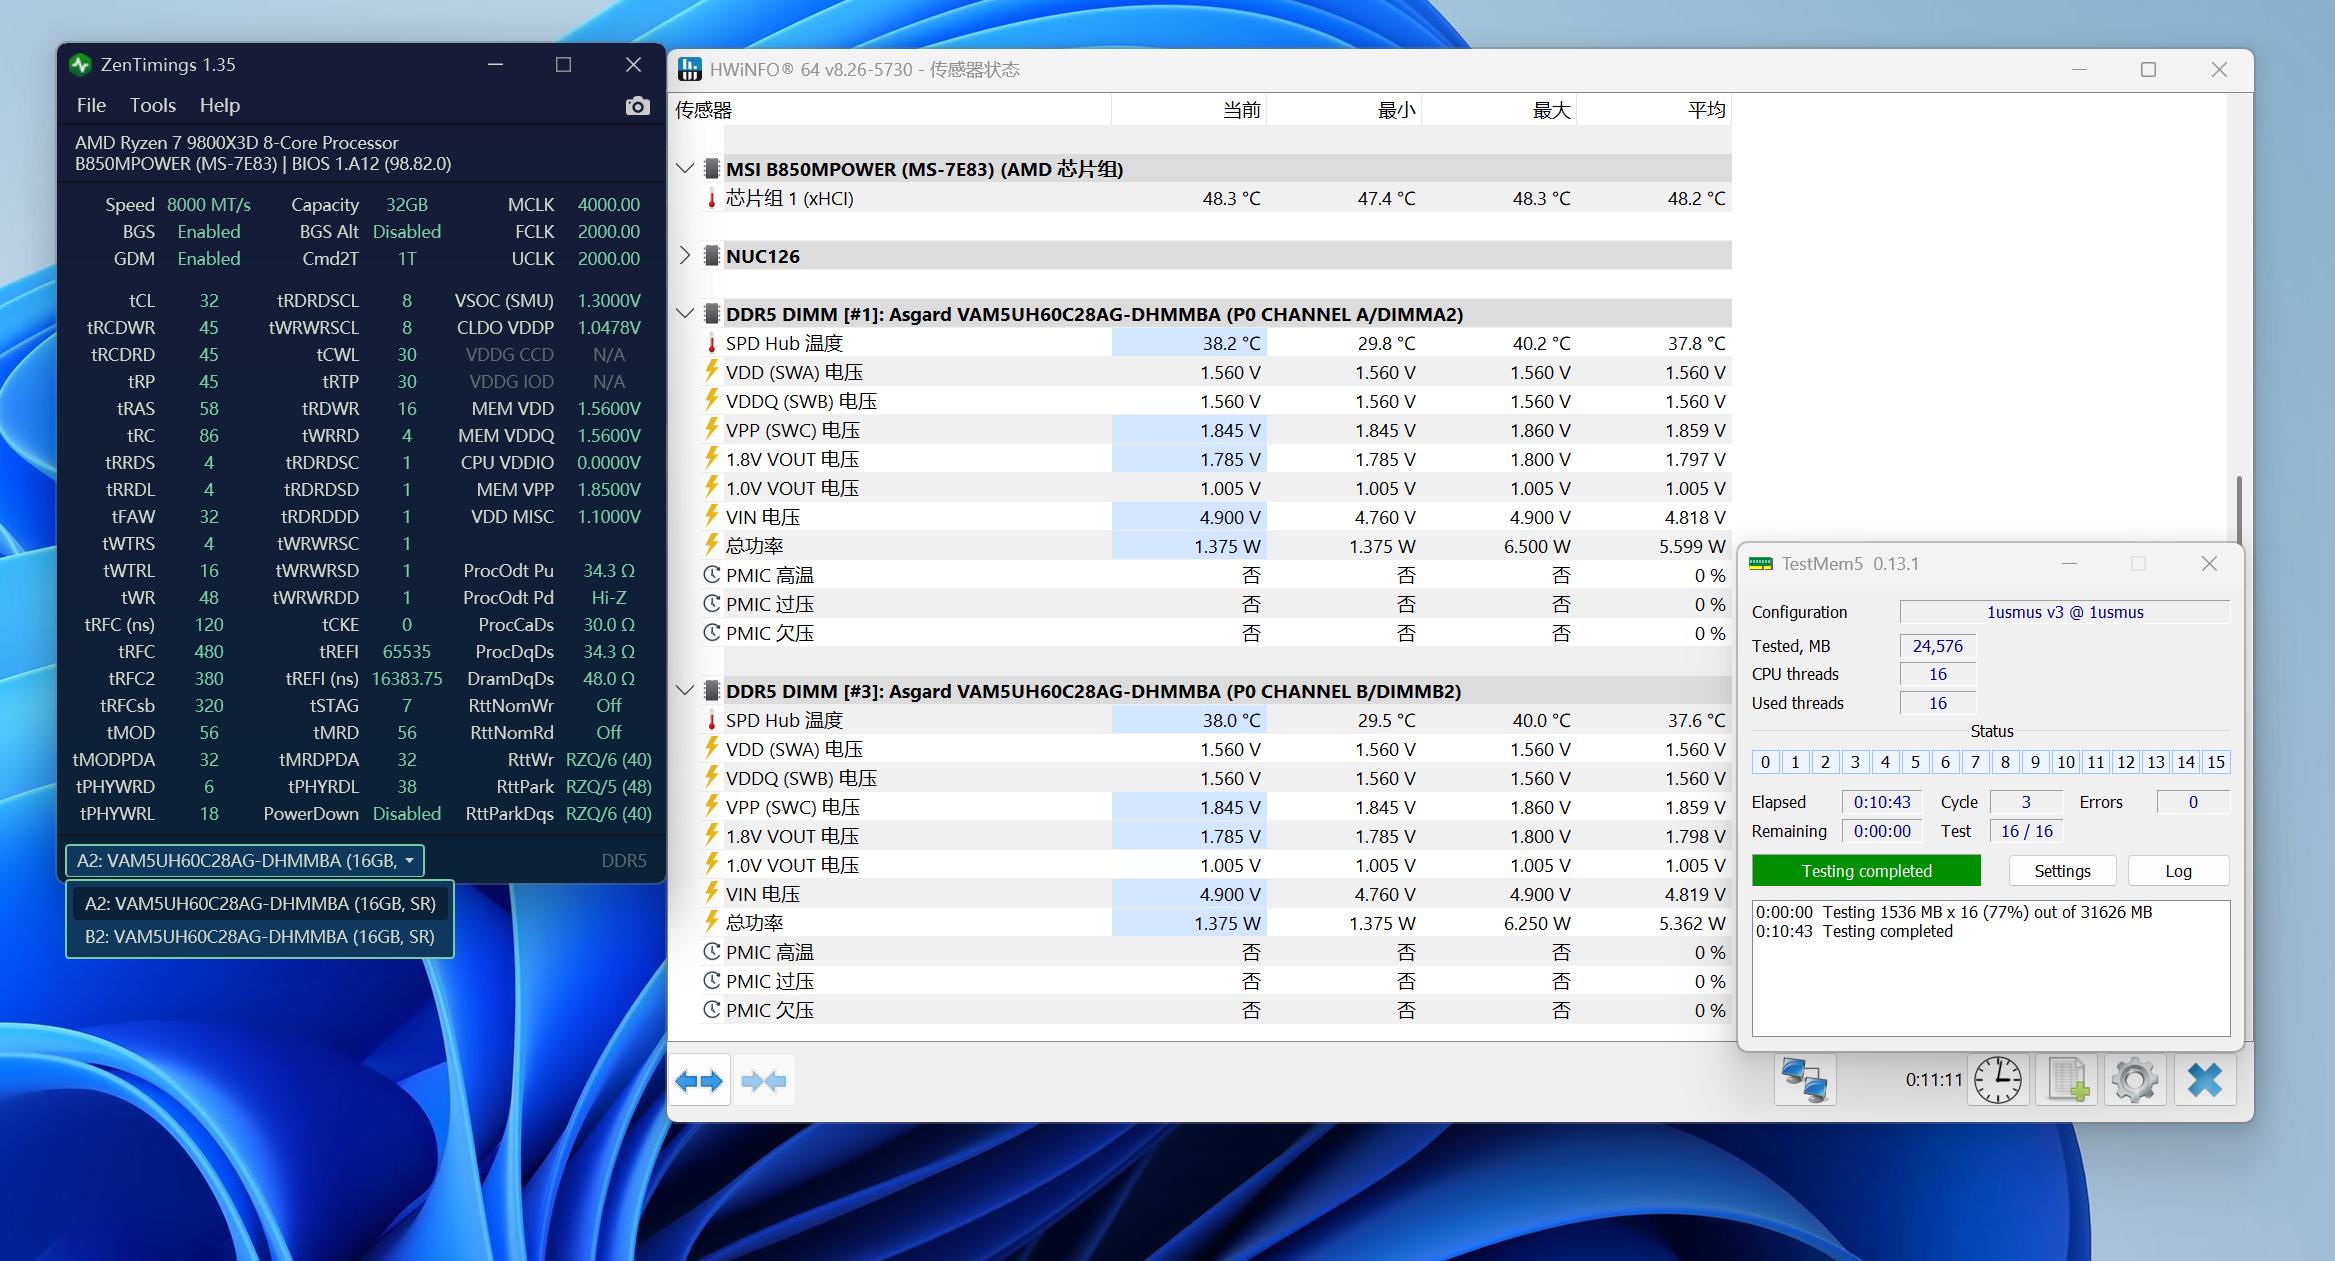This screenshot has height=1261, width=2335.
Task: Click HWiNFO's left-right arrows layout icon
Action: tap(699, 1081)
